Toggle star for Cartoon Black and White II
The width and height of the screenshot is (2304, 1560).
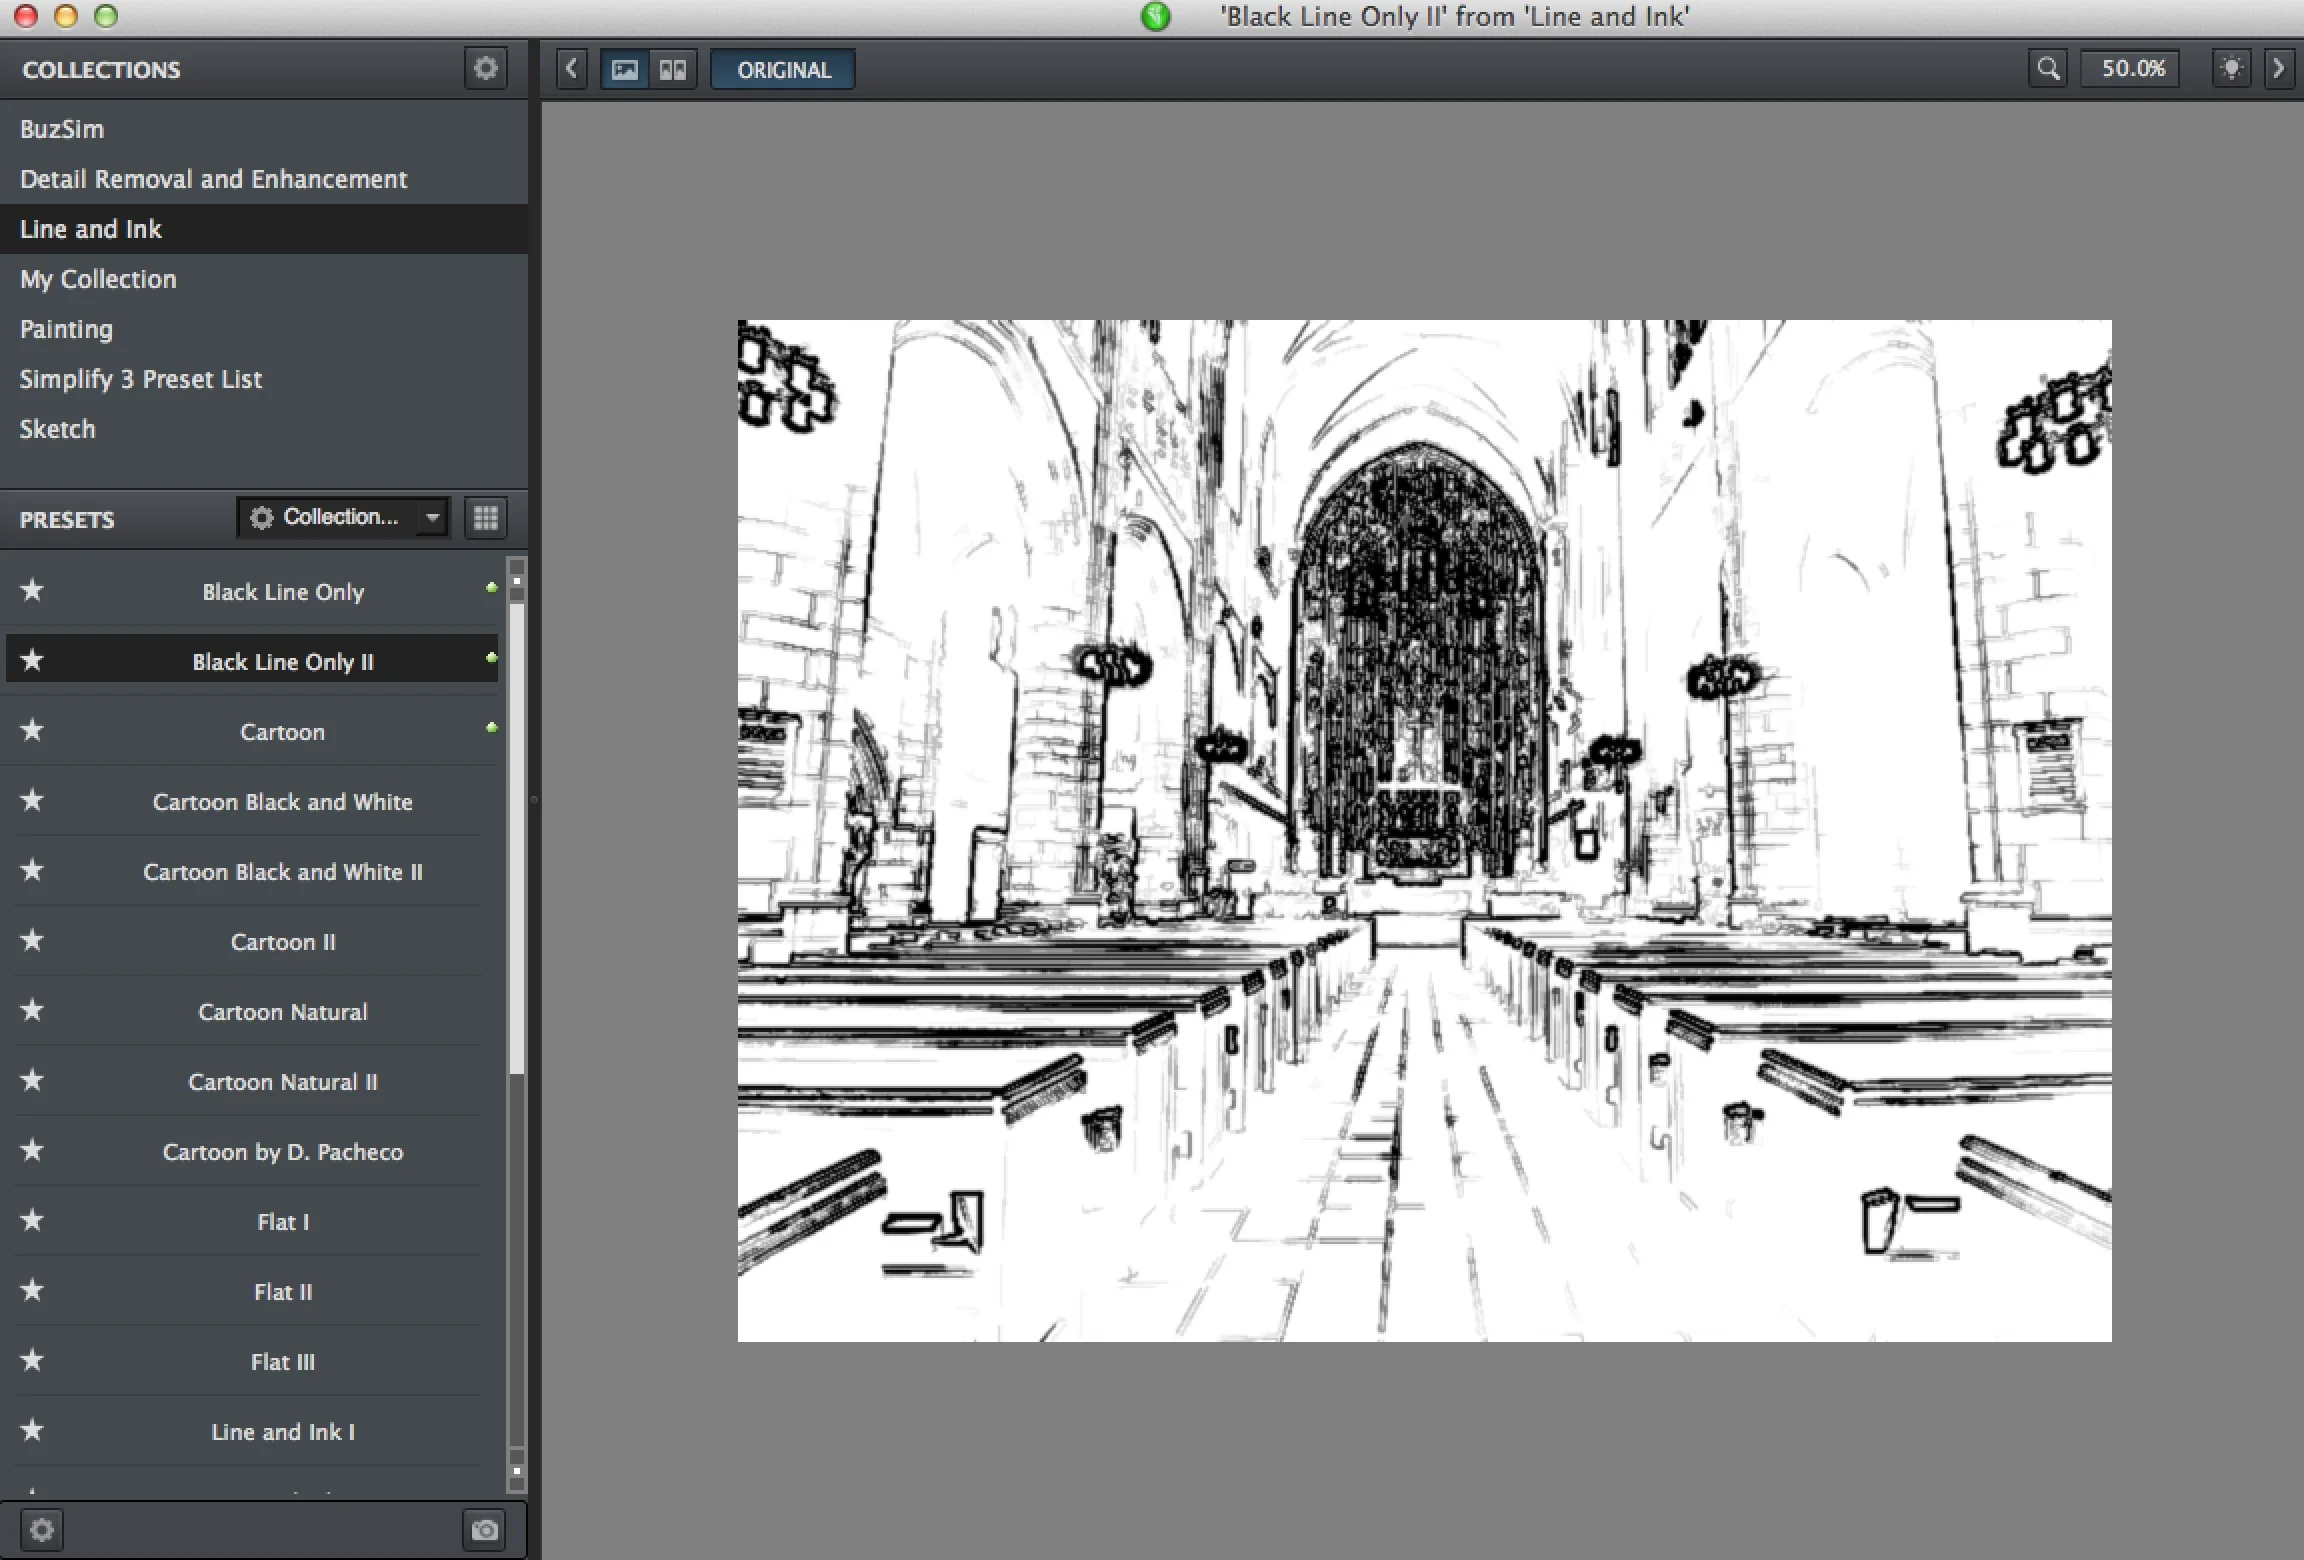32,871
